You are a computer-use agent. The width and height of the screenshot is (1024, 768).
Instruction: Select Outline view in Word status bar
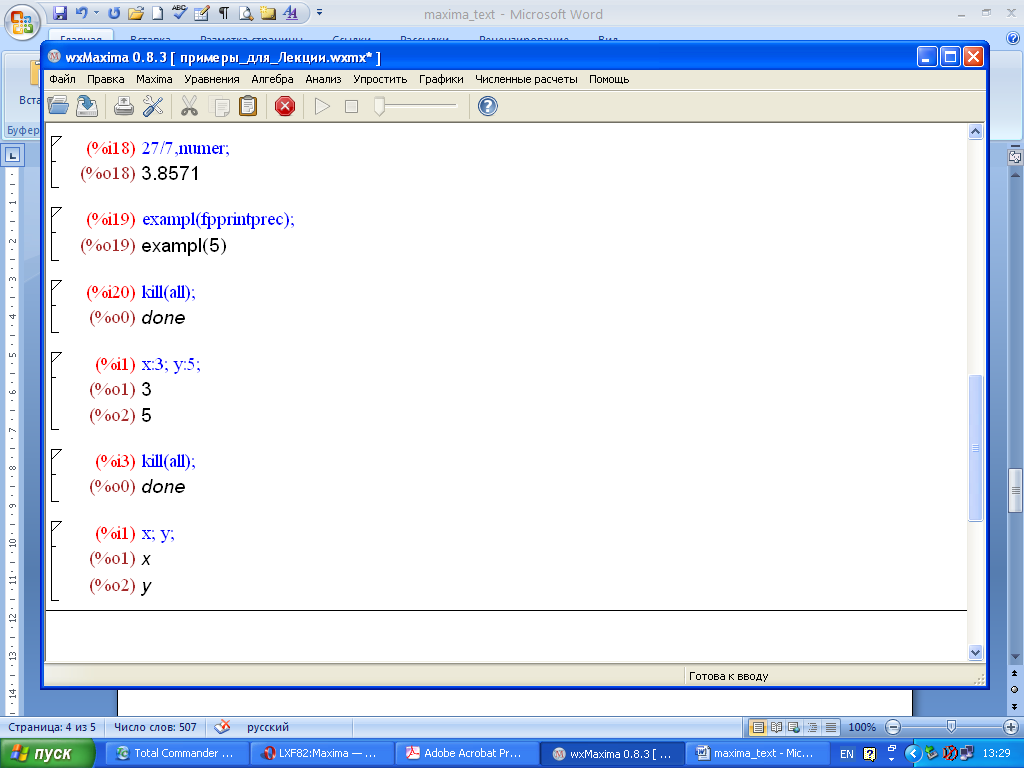[812, 727]
